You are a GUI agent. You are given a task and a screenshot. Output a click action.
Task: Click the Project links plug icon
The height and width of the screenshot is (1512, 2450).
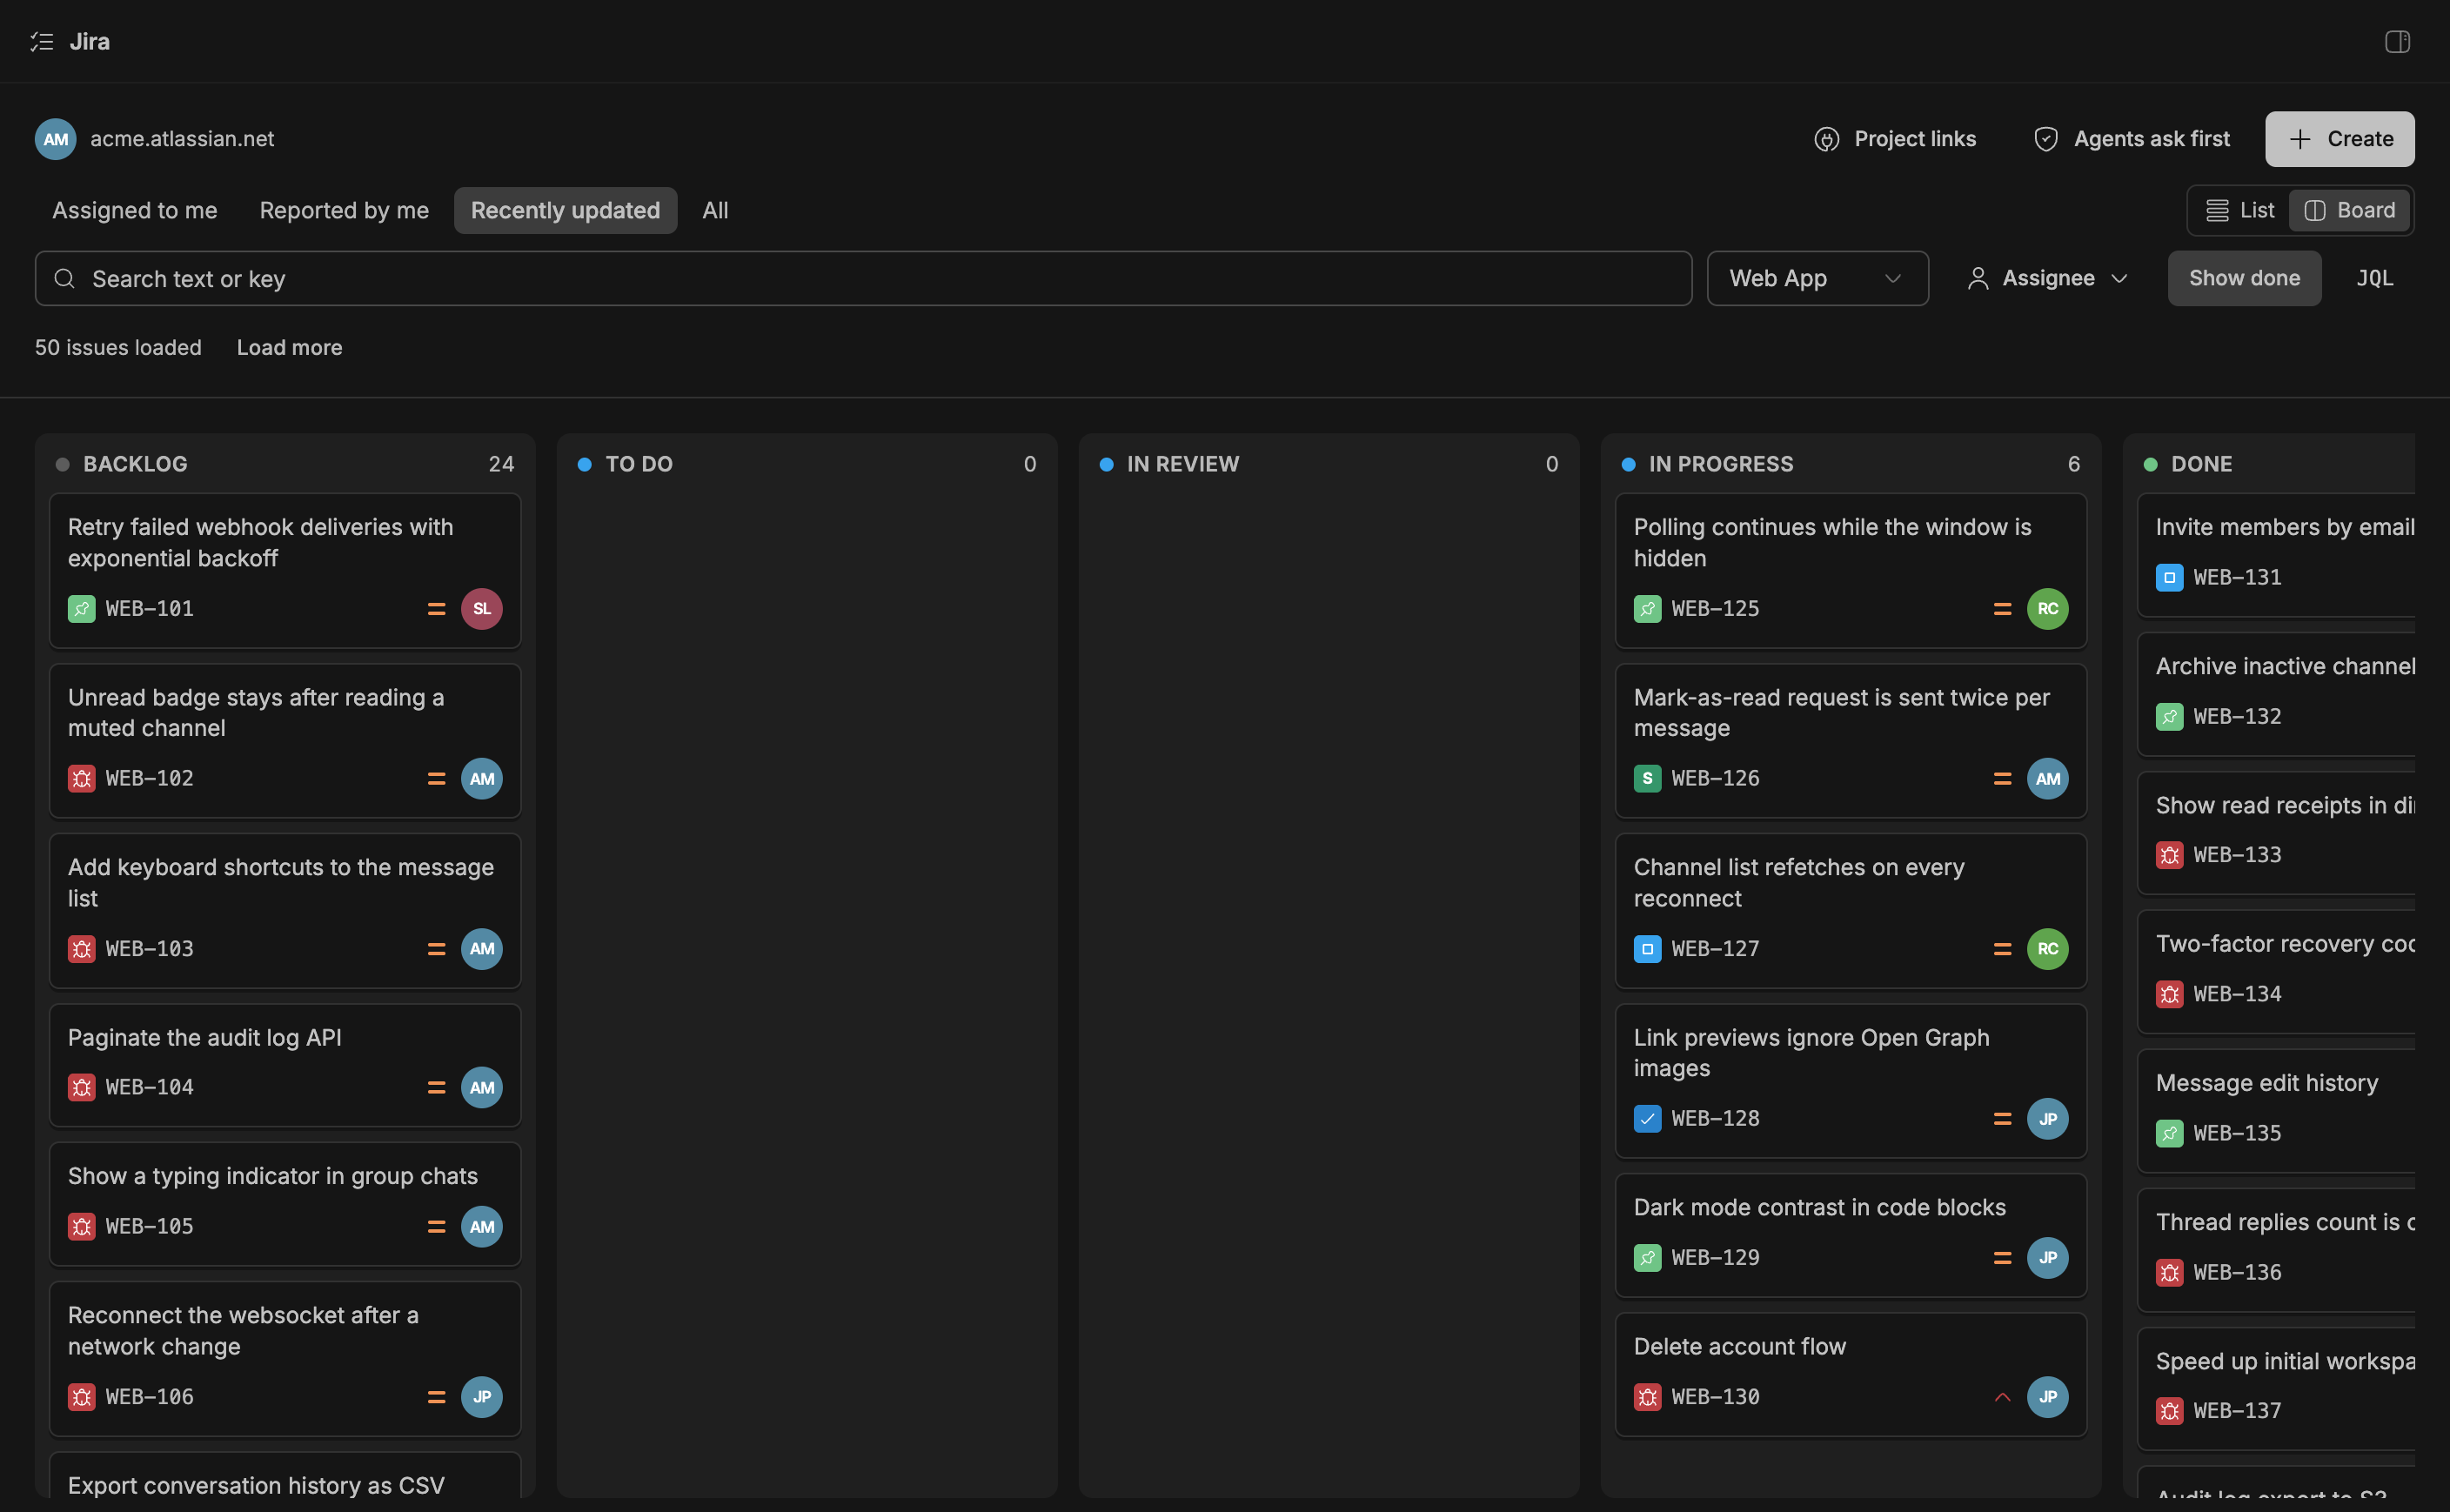(x=1826, y=139)
